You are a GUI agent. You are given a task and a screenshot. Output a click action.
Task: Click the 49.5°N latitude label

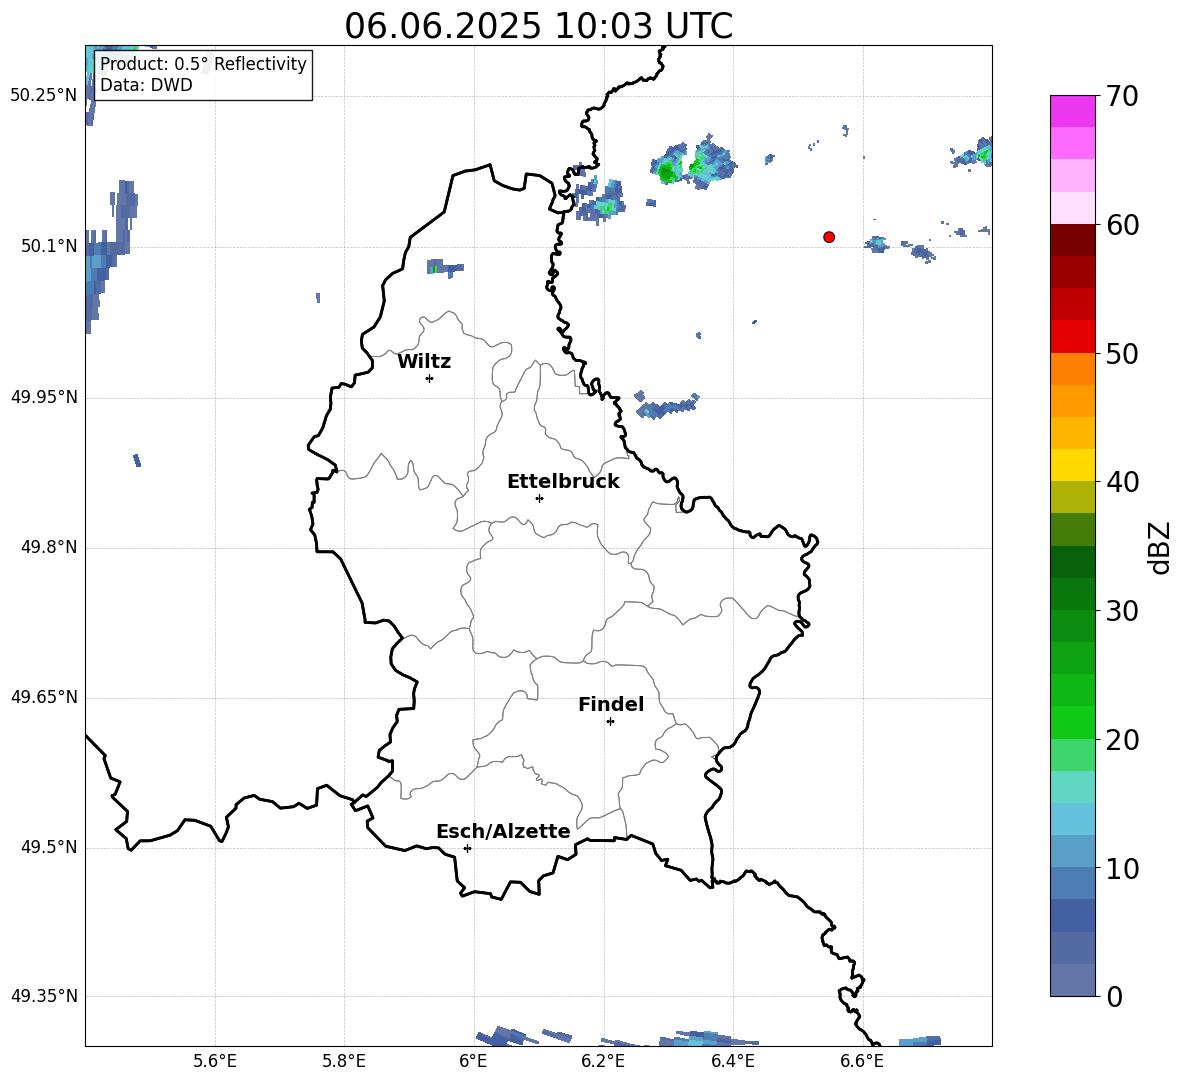click(x=49, y=847)
